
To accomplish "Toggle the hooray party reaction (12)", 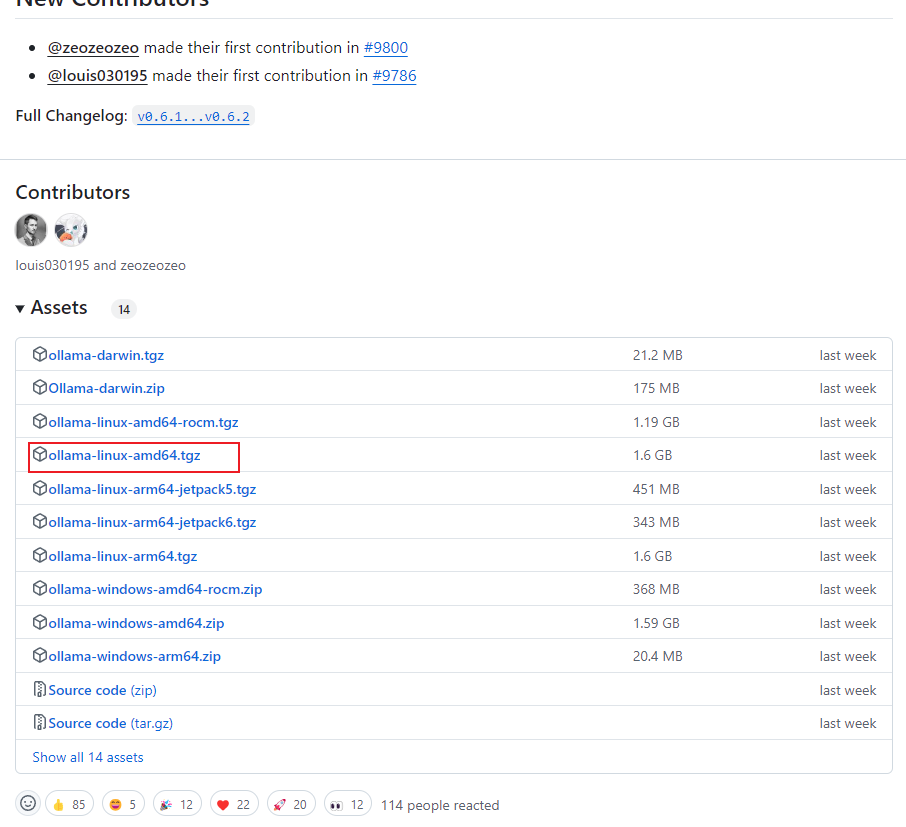I will 177,804.
